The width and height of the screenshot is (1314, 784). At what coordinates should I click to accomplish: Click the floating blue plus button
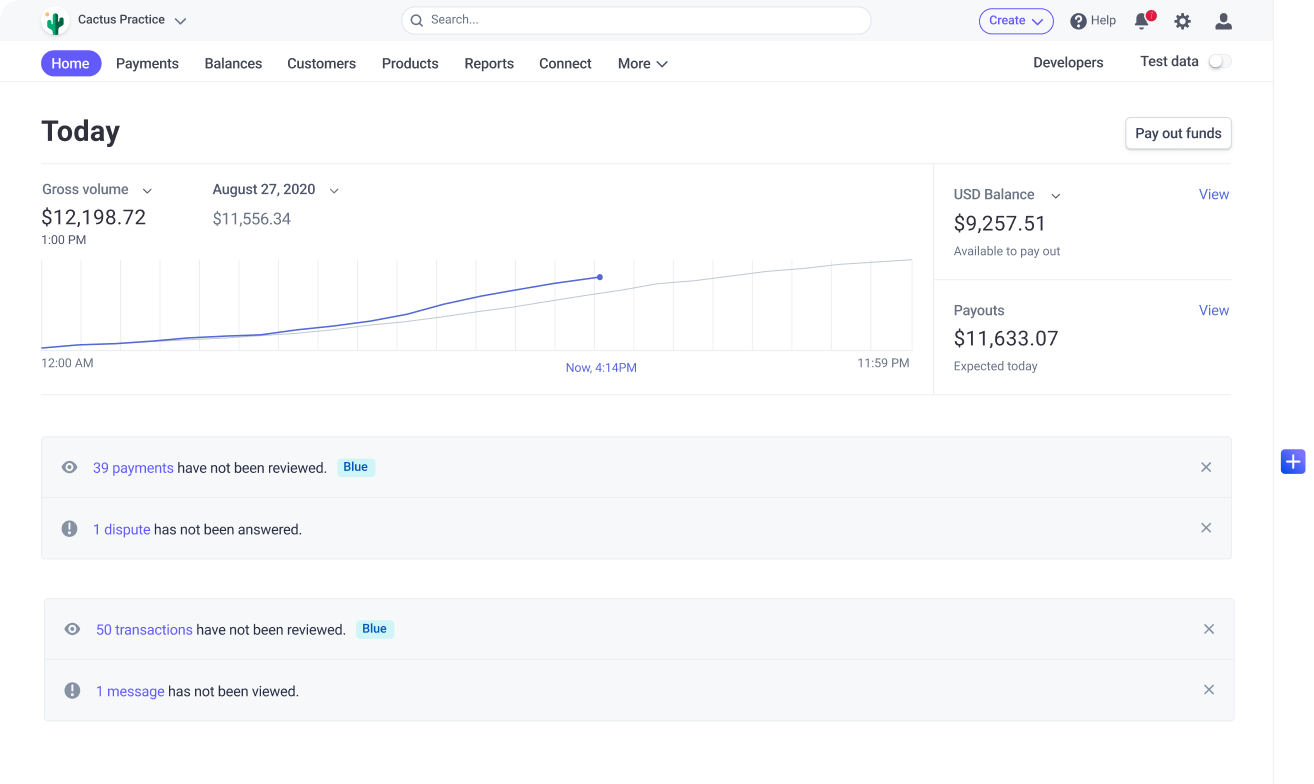coord(1293,461)
